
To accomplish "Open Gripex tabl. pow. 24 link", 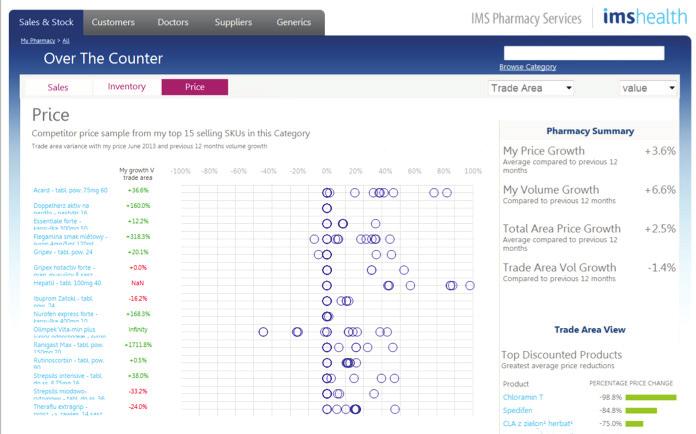I will coord(63,252).
